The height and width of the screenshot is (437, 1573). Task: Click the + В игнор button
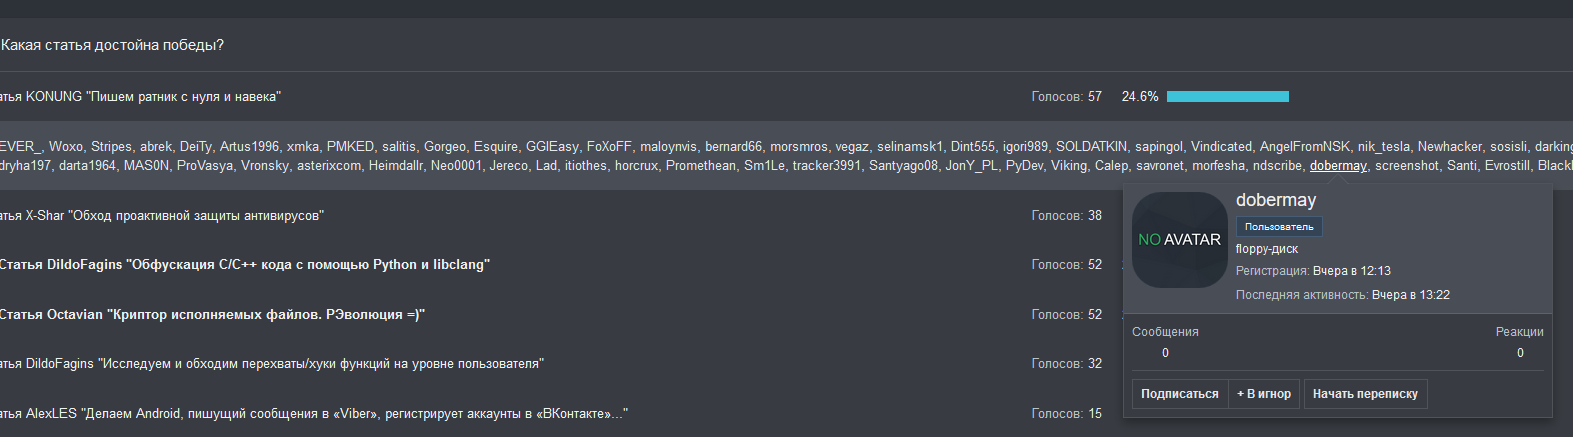[x=1264, y=394]
